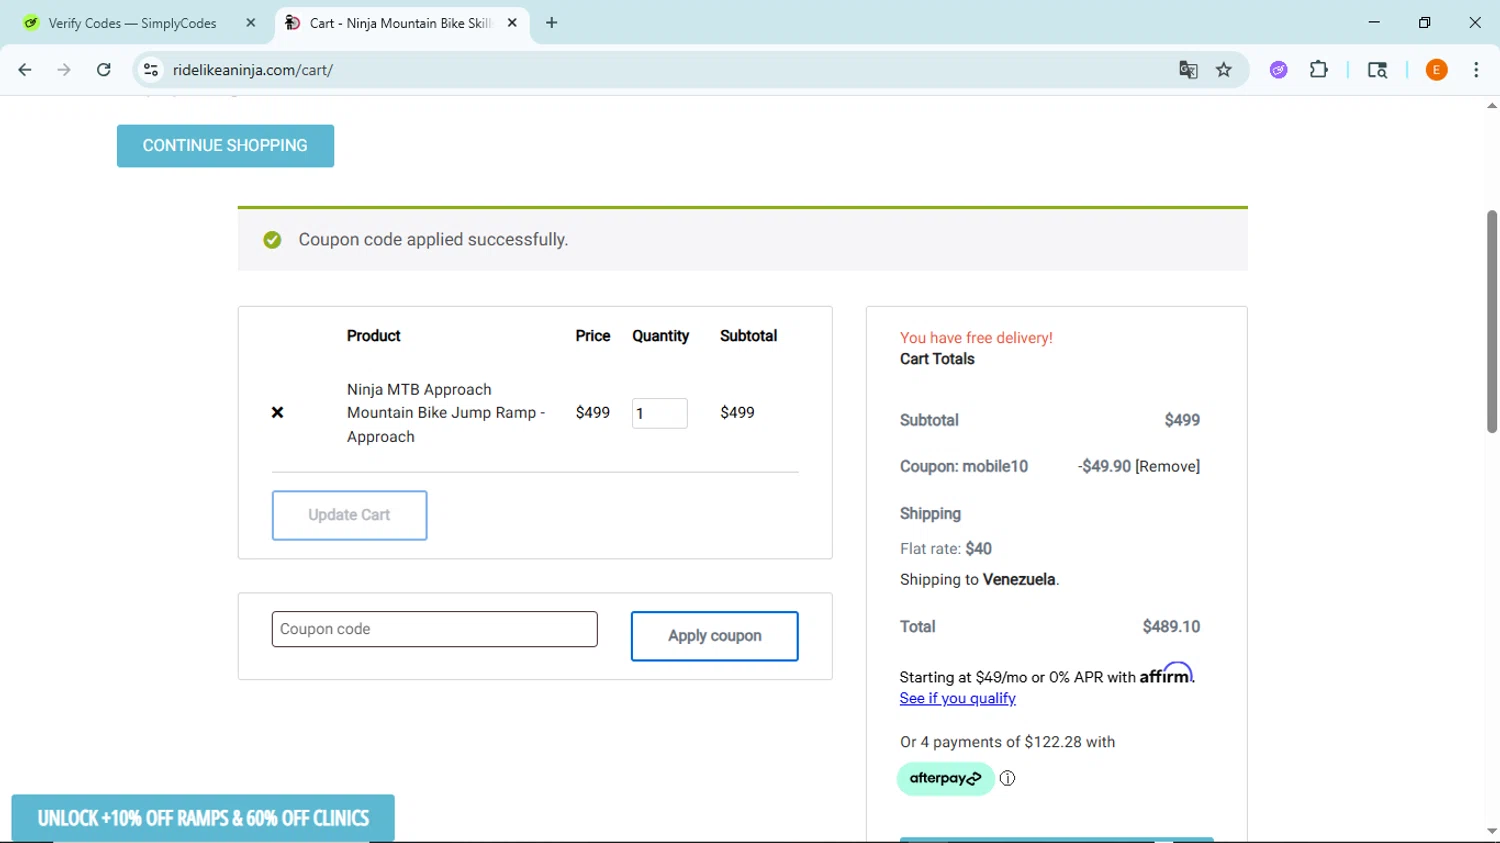The height and width of the screenshot is (843, 1500).
Task: Click the Quantity column header
Action: [x=660, y=336]
